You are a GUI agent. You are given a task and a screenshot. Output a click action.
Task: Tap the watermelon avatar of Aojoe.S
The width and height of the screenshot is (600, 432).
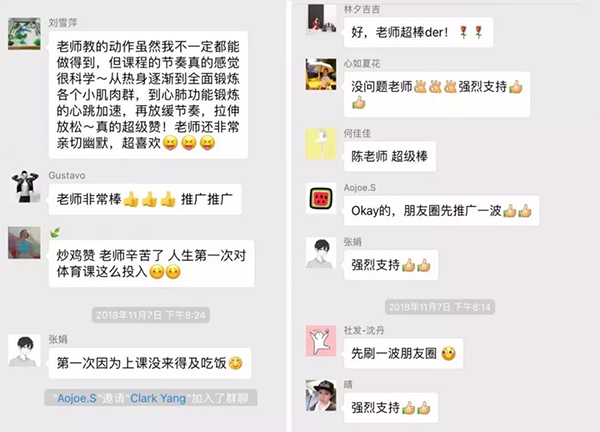click(321, 198)
